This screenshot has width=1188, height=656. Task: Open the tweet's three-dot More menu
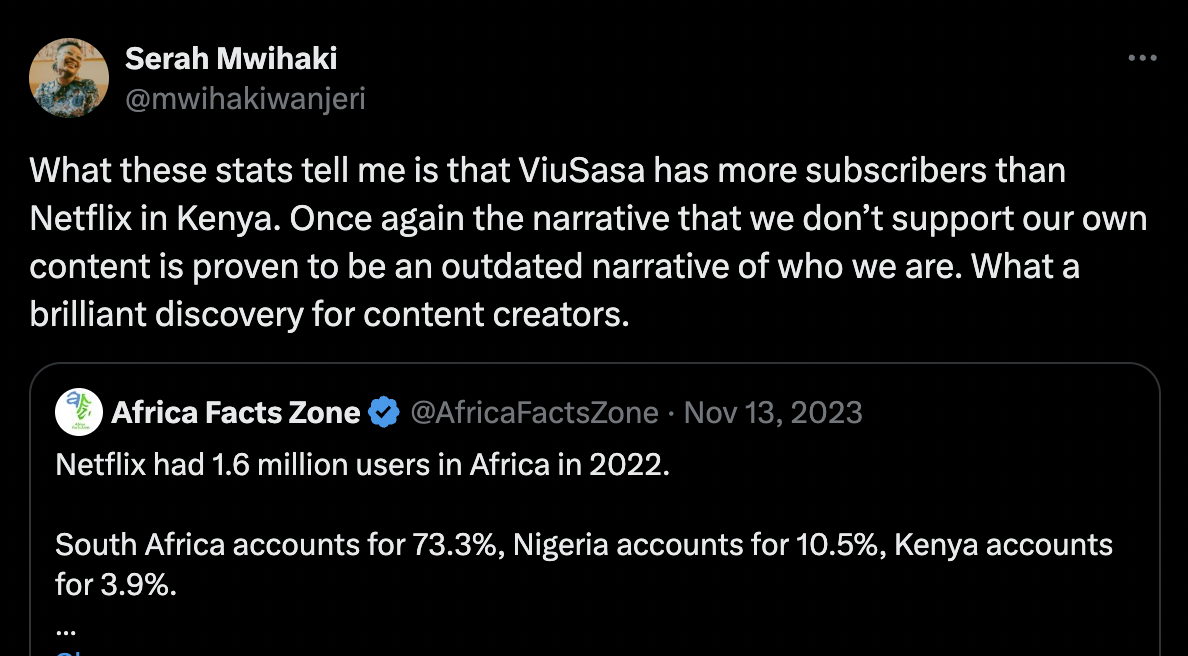pos(1142,59)
